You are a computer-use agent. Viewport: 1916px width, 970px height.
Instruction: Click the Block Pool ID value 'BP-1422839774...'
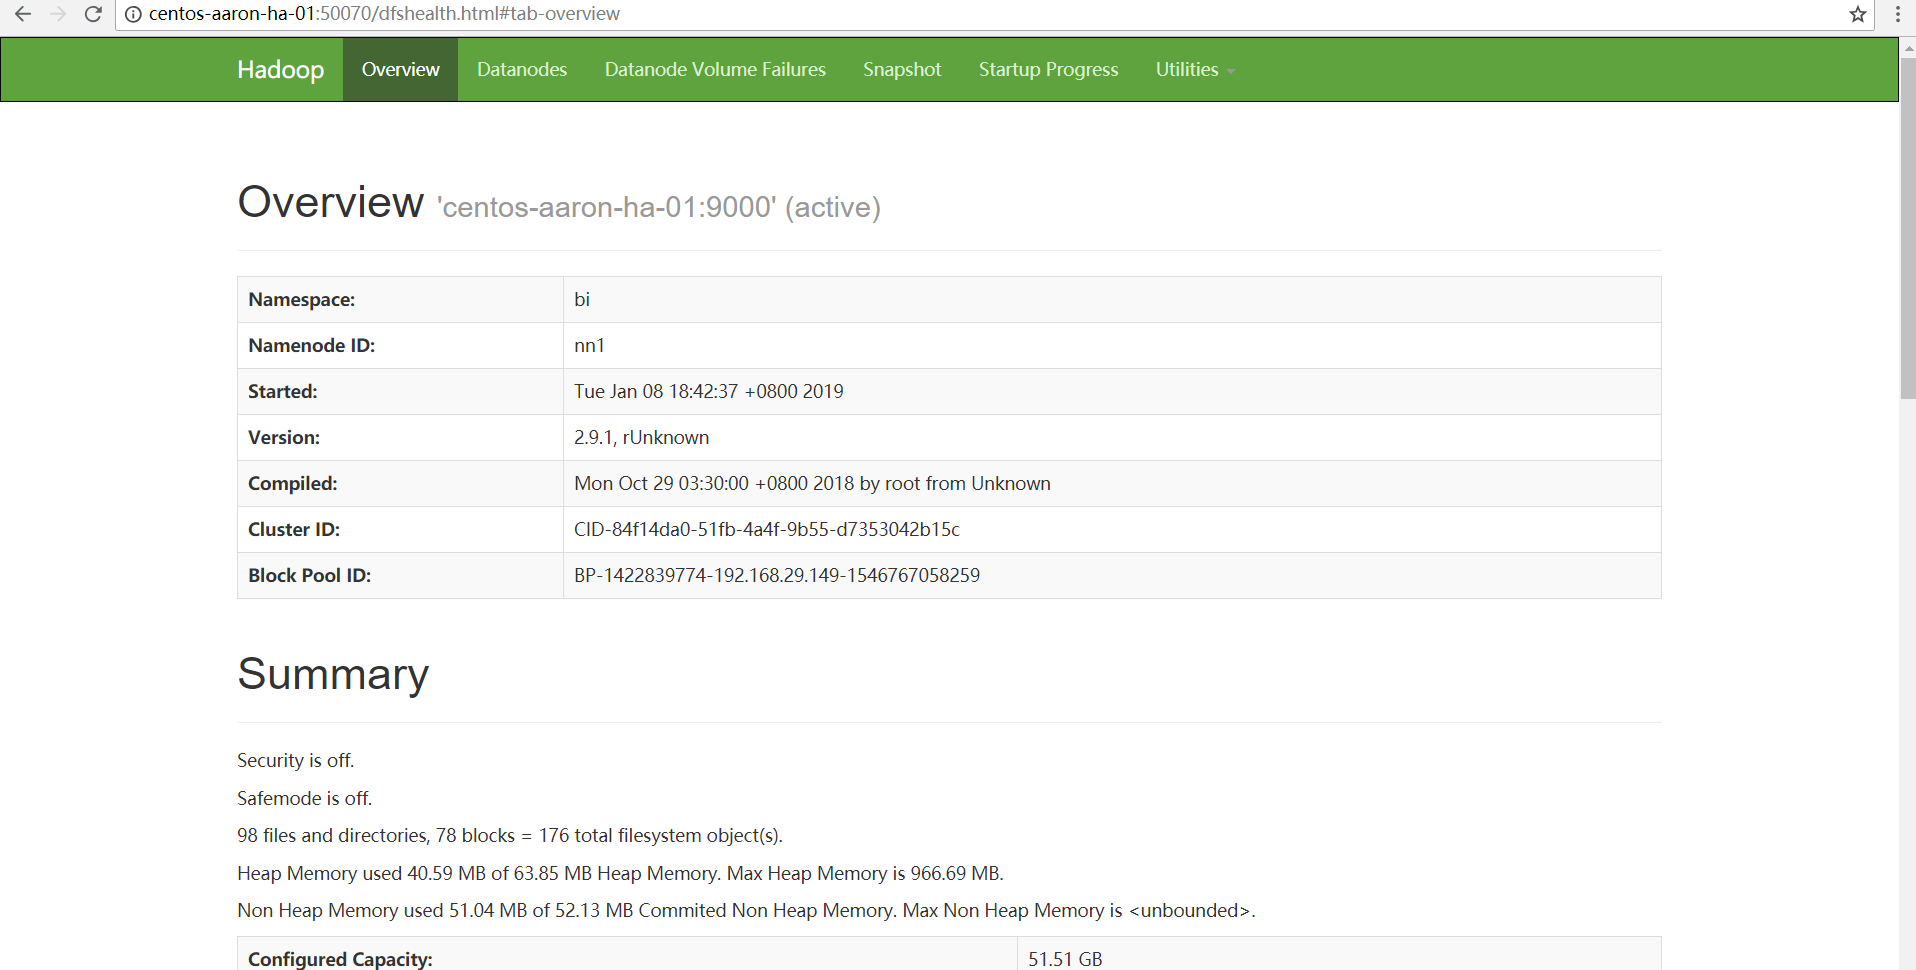click(x=777, y=575)
